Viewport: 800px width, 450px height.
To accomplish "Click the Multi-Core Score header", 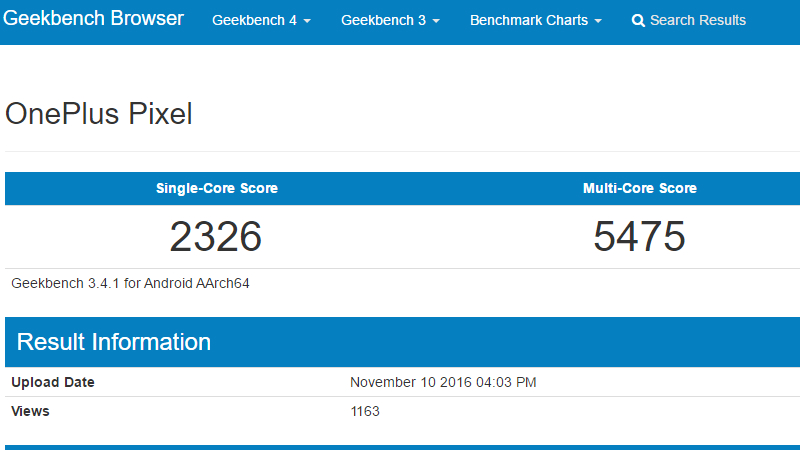I will coord(640,188).
